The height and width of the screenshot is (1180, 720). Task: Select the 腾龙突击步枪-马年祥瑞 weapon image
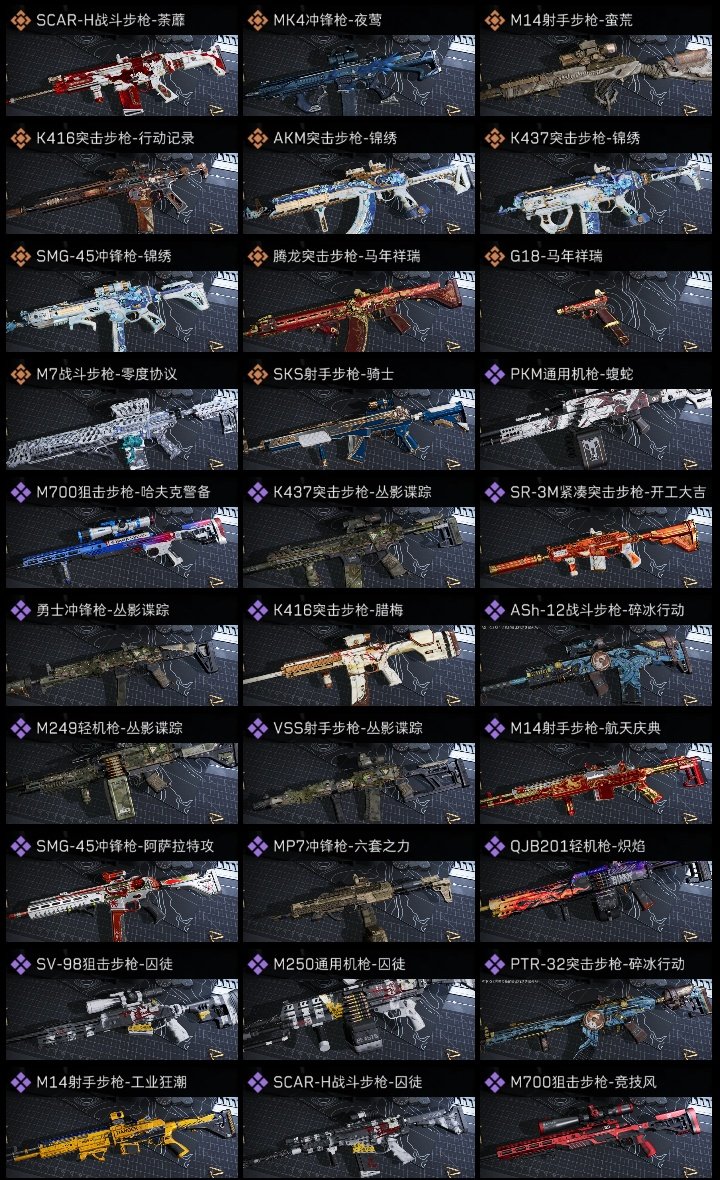tap(359, 312)
